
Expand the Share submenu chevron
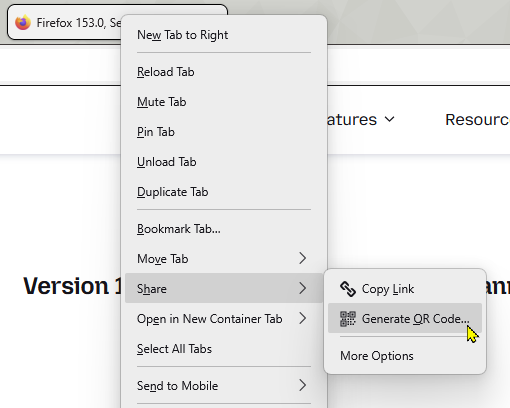[x=302, y=288]
